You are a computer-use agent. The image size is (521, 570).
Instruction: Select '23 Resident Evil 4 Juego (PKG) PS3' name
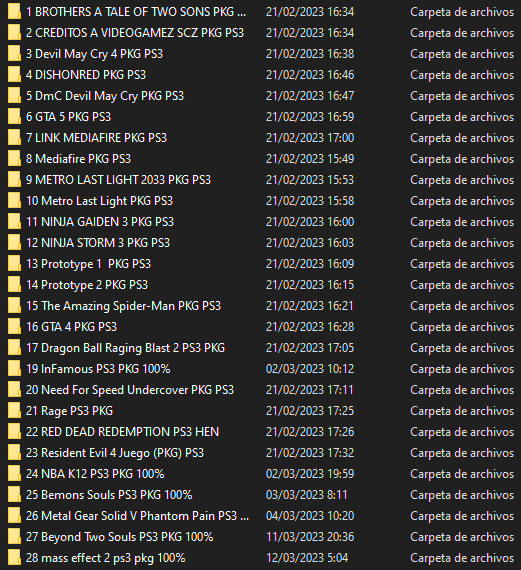(115, 453)
